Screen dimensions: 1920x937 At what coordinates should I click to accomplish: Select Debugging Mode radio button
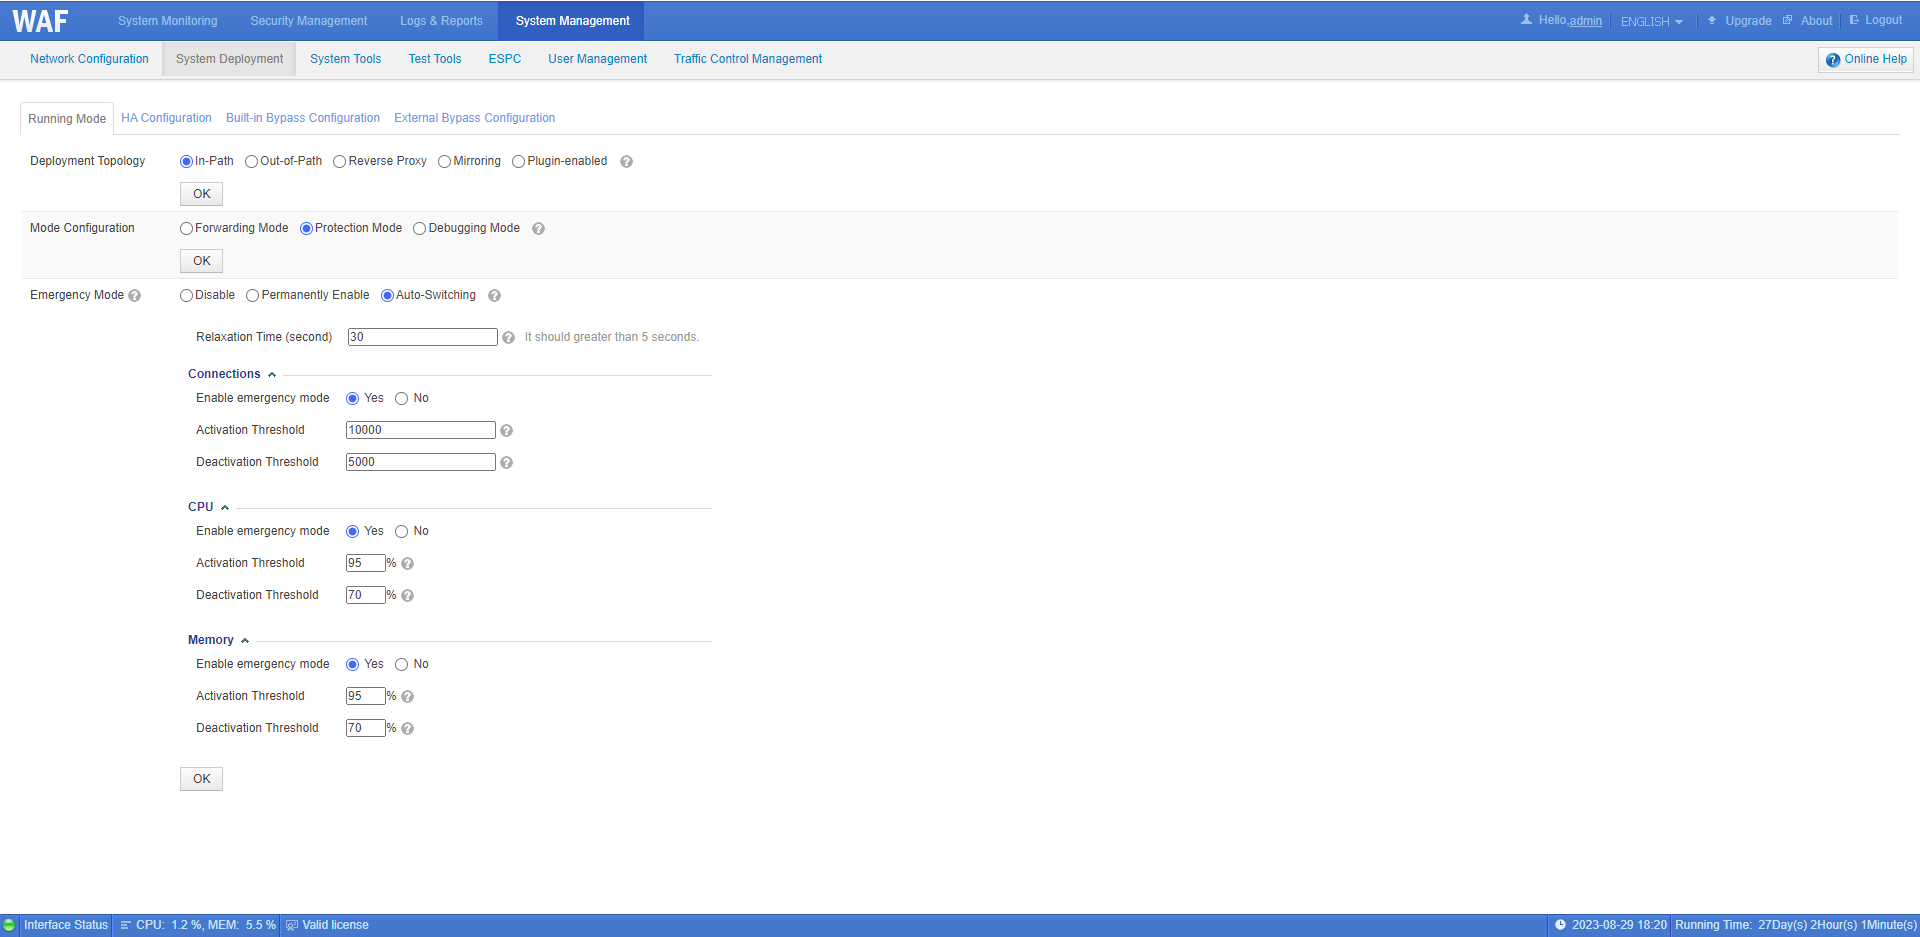coord(420,229)
